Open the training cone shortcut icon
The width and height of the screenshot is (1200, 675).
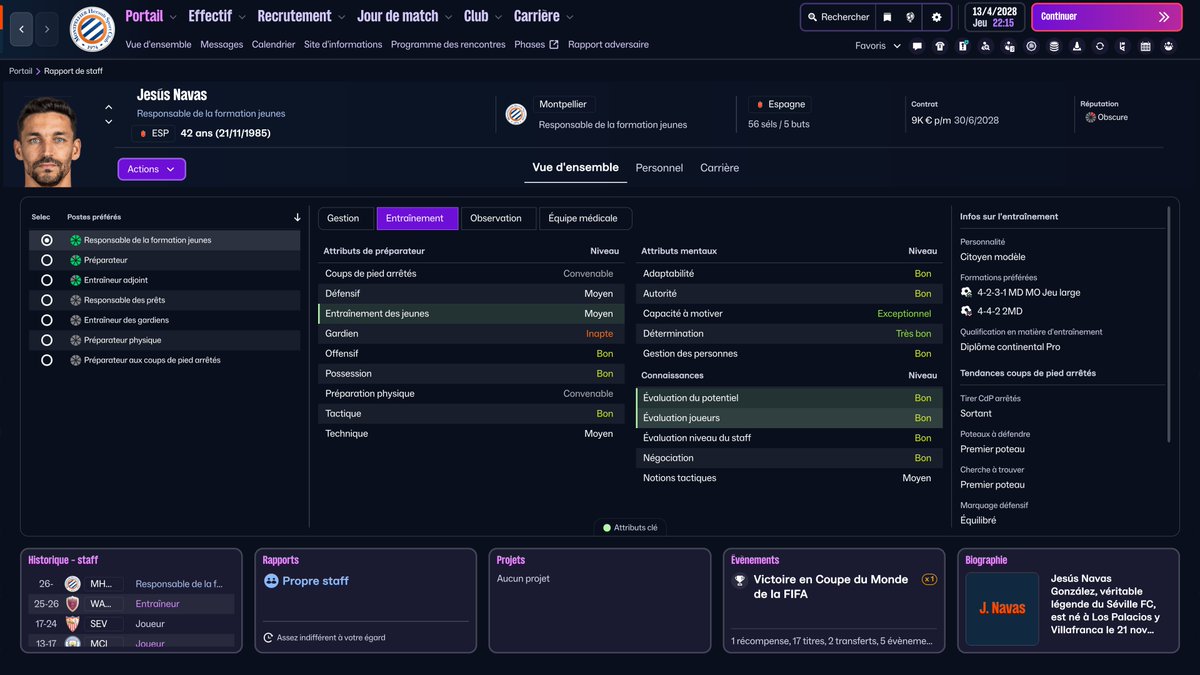[x=1077, y=46]
